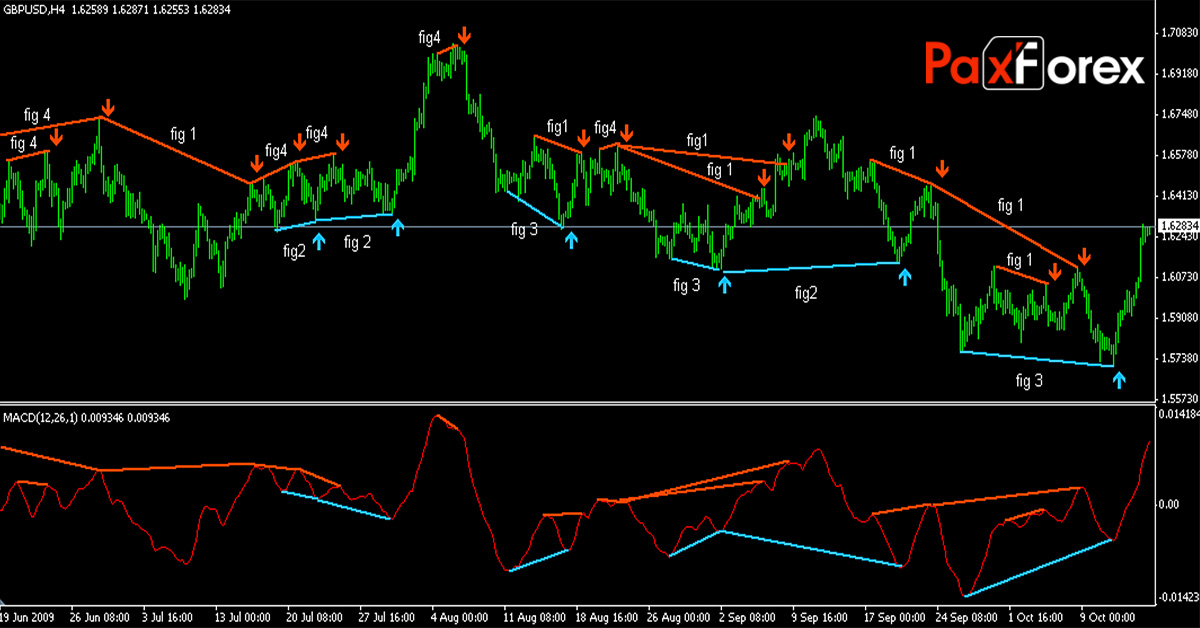Click the red down arrow near the lower-right fig 1 label
1200x628 pixels.
[1055, 270]
